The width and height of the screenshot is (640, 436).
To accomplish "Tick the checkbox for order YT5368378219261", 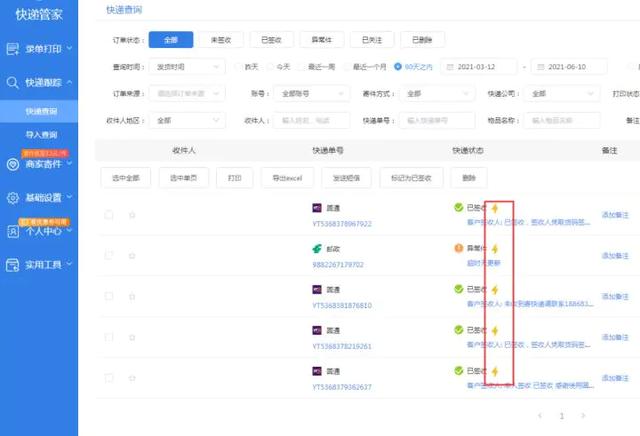I will 109,337.
